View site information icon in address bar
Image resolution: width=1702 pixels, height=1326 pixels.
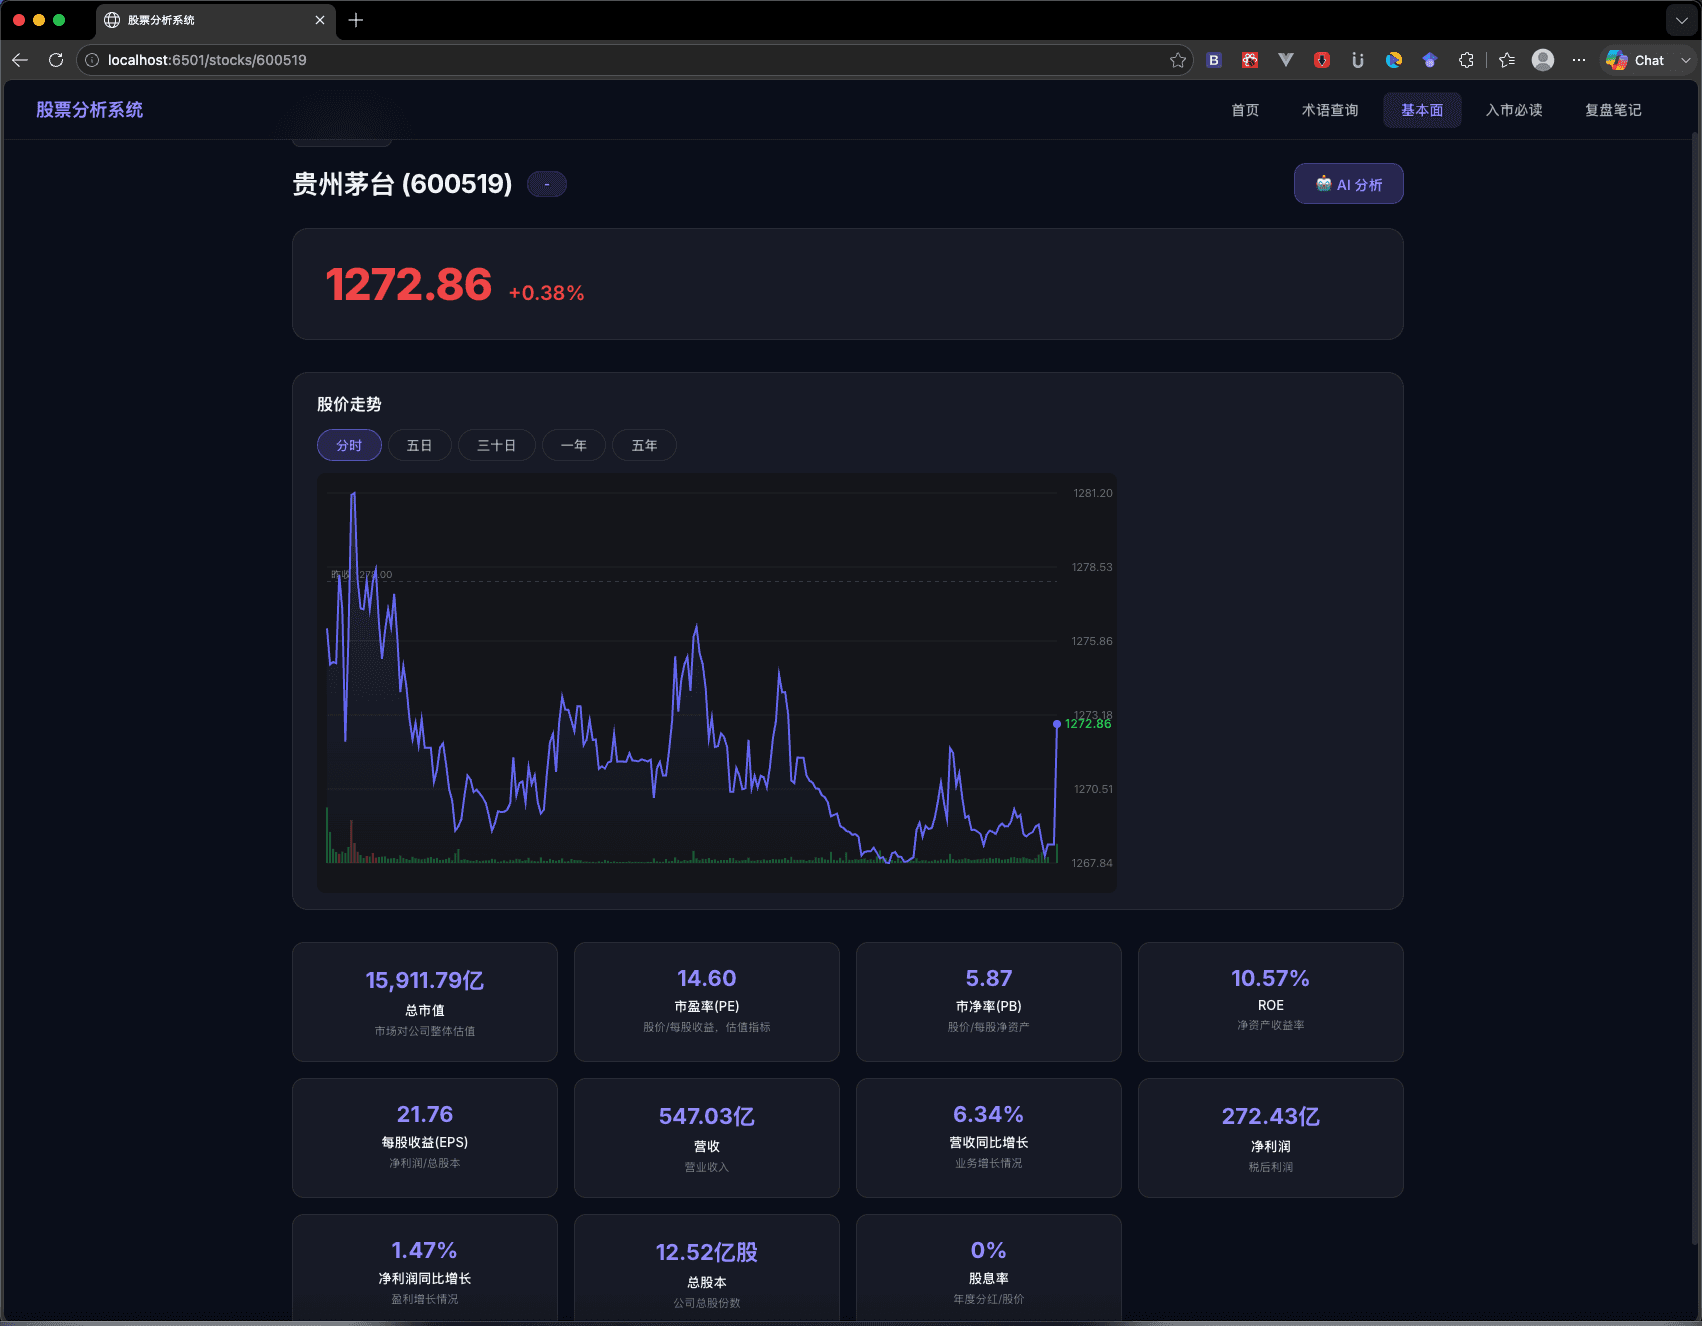point(92,60)
